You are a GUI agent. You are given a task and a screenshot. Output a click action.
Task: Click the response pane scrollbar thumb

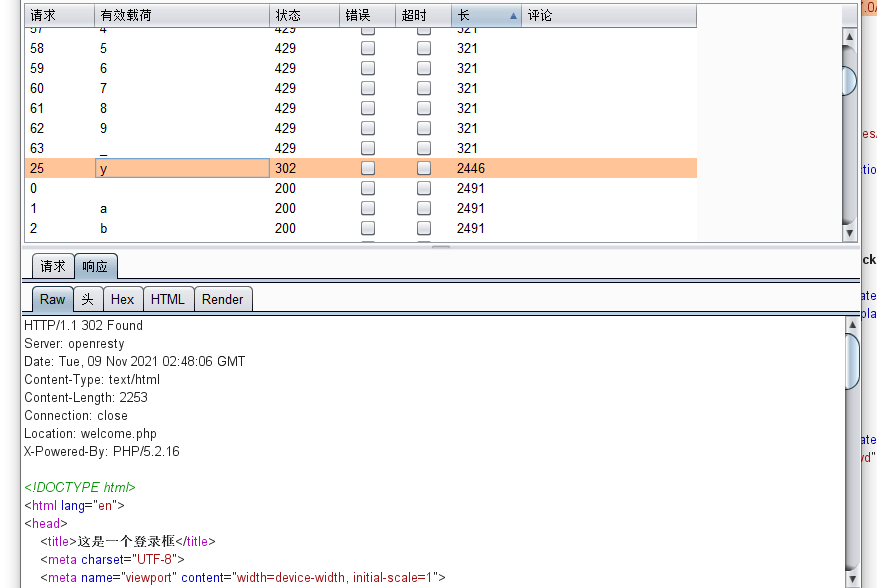[852, 361]
